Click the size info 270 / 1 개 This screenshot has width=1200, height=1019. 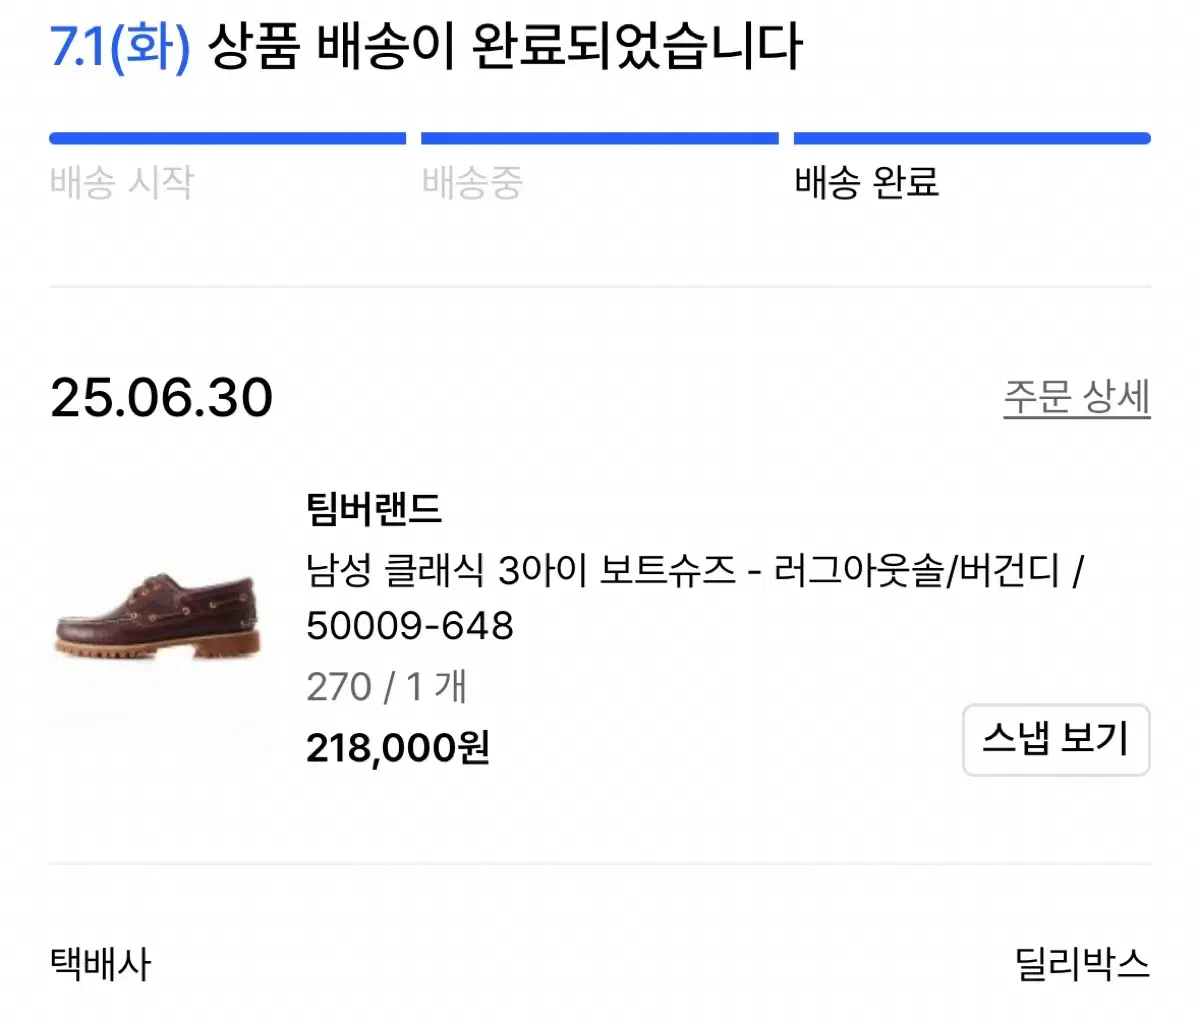388,685
